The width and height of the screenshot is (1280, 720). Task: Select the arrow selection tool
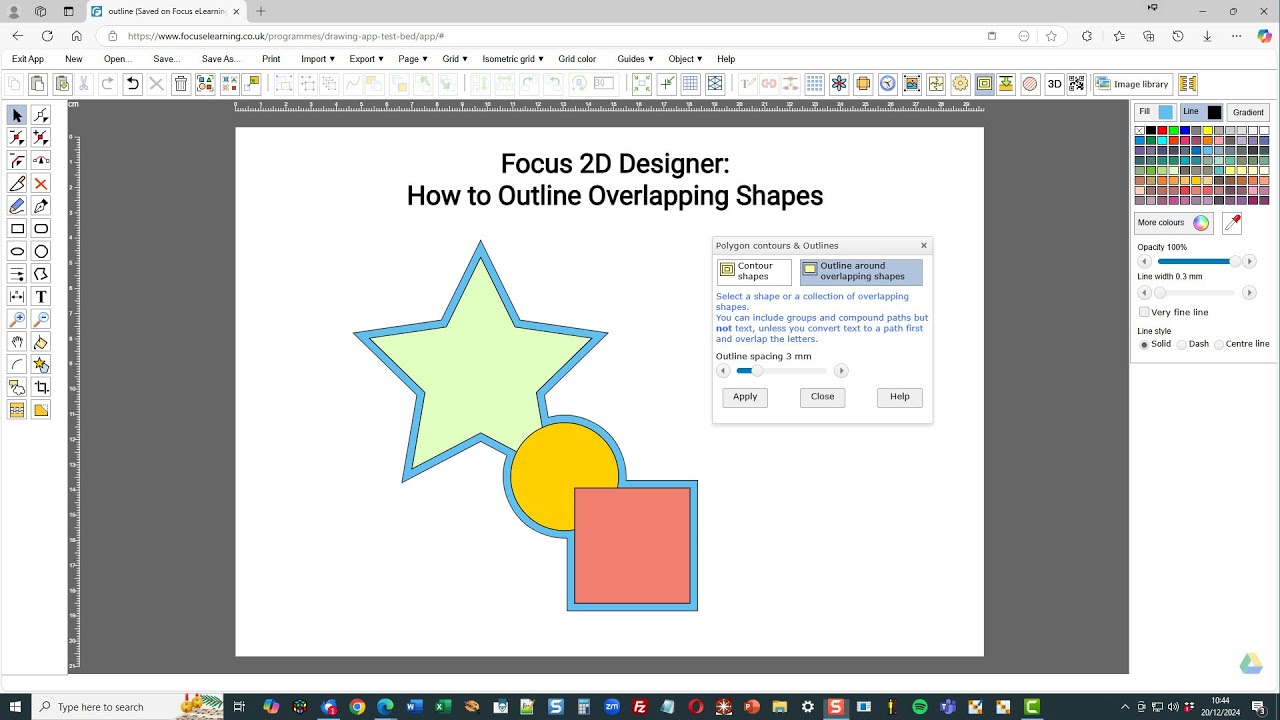pos(17,116)
